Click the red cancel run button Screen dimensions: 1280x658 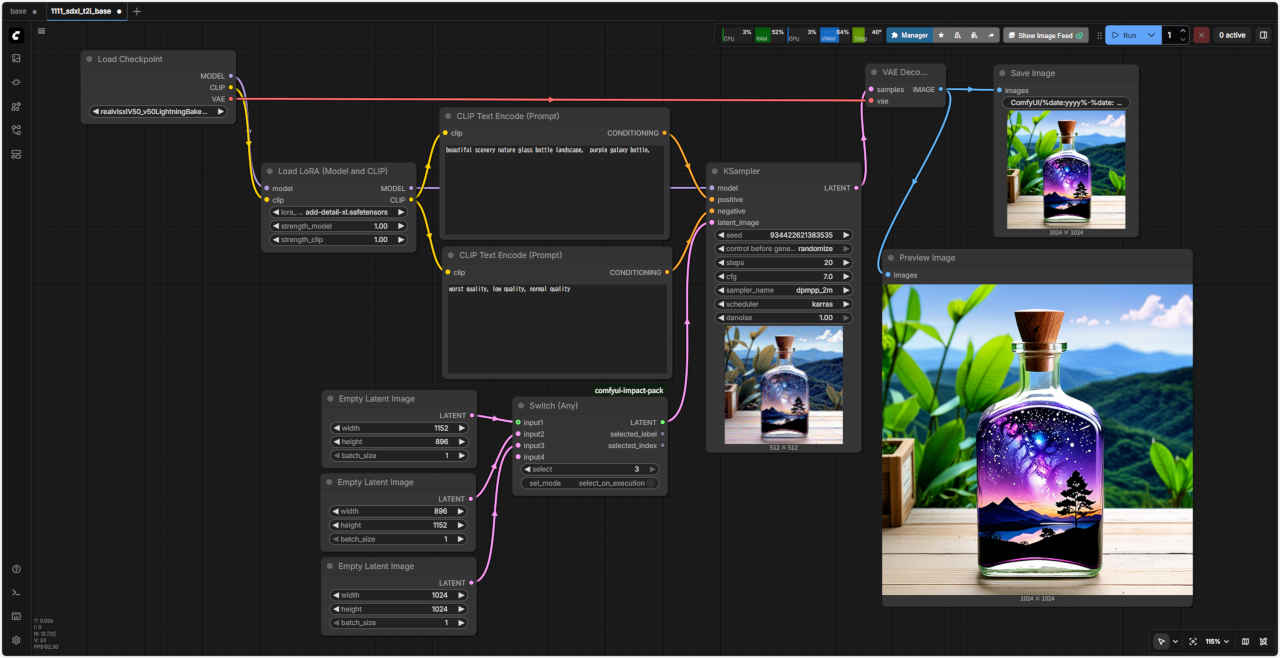pyautogui.click(x=1201, y=35)
